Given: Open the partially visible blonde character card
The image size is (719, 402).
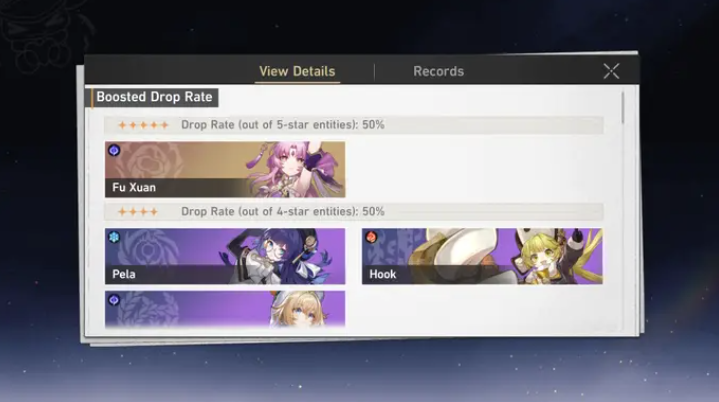Looking at the screenshot, I should pos(225,309).
